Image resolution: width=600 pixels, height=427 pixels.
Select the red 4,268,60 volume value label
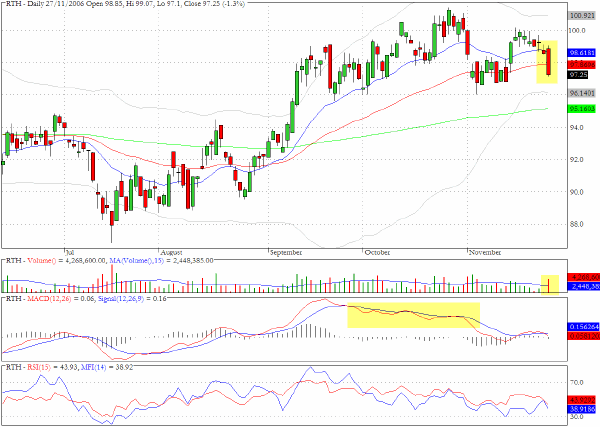(584, 277)
